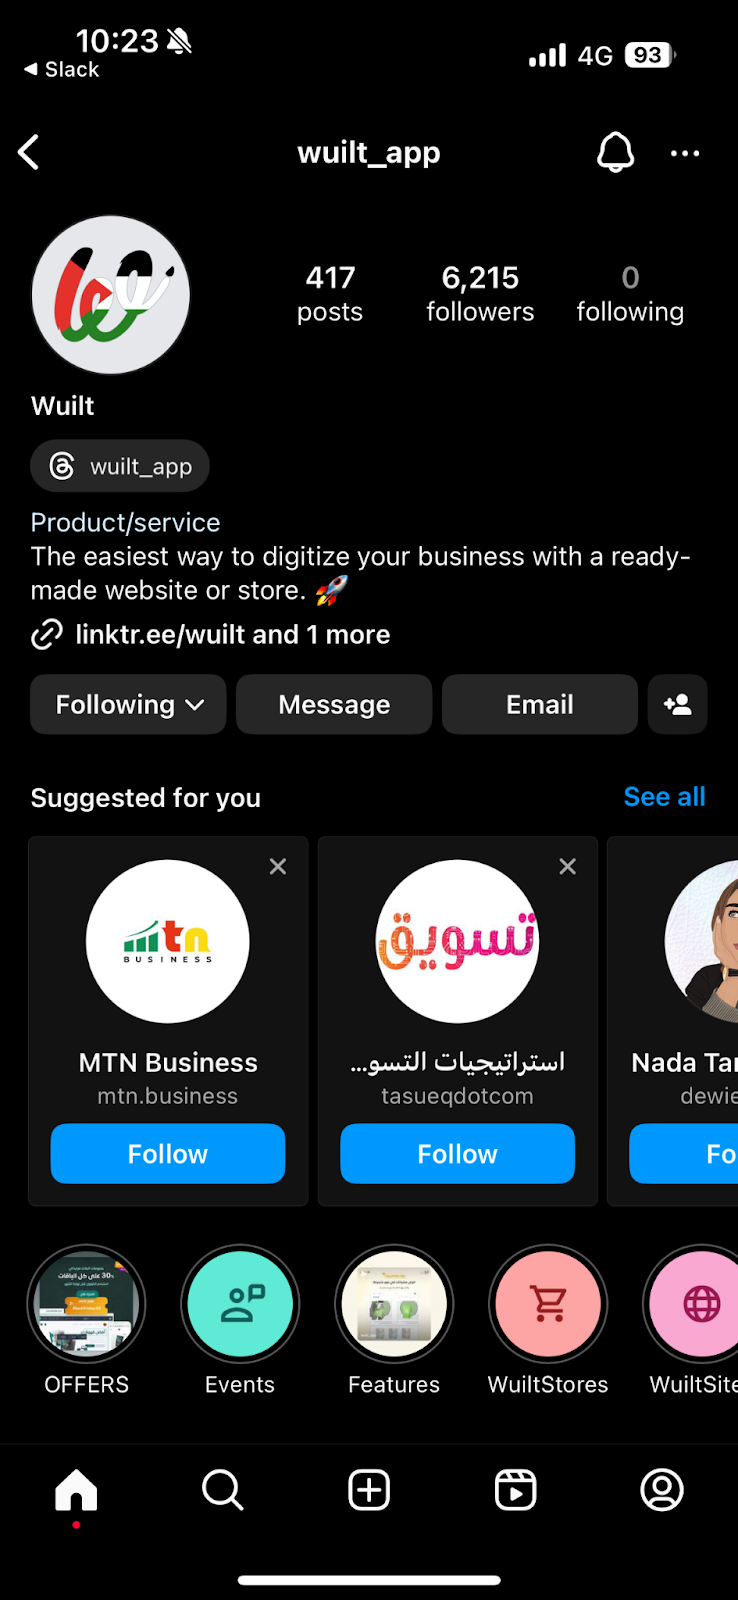Tap the create new post plus icon
This screenshot has height=1600, width=738.
pyautogui.click(x=369, y=1490)
